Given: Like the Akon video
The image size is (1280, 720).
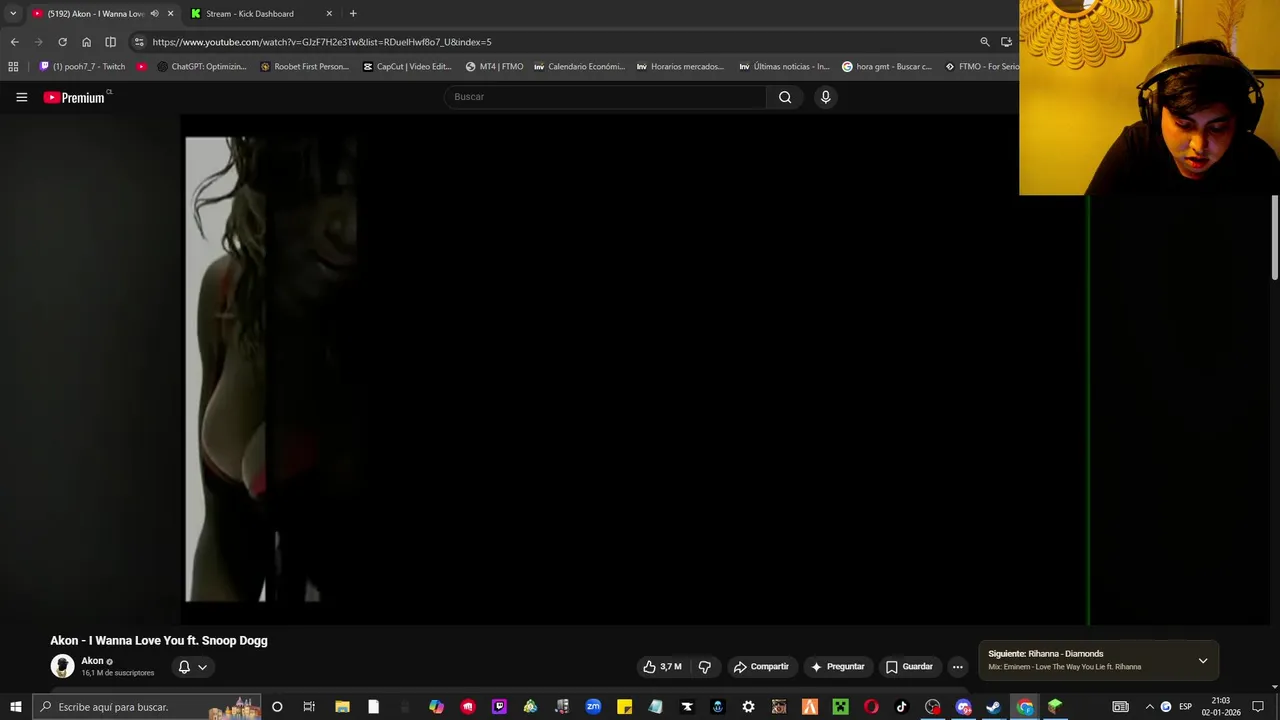Looking at the screenshot, I should [x=662, y=667].
